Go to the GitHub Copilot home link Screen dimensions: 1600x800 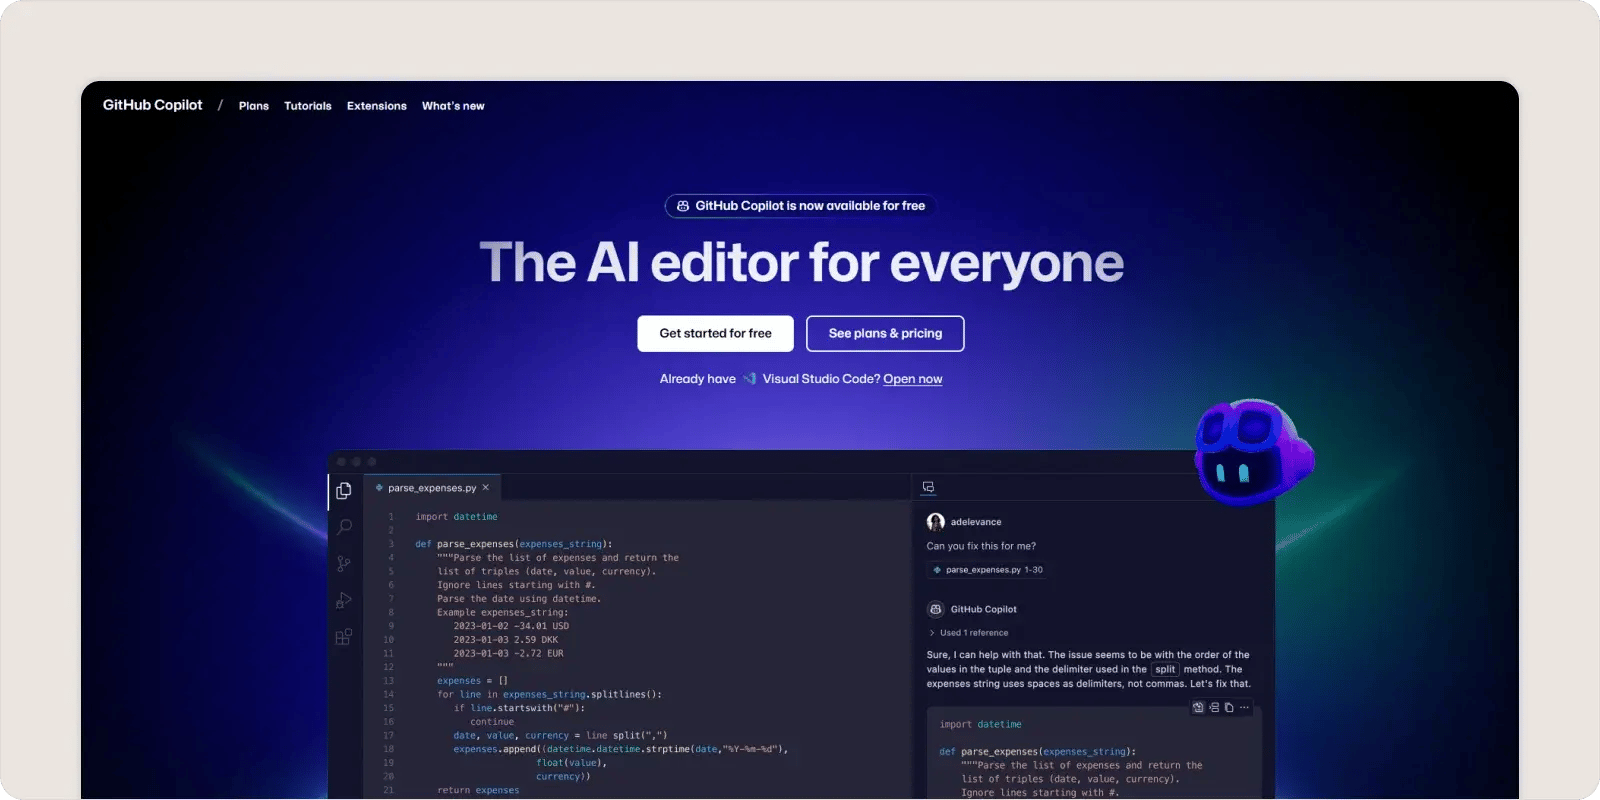152,105
